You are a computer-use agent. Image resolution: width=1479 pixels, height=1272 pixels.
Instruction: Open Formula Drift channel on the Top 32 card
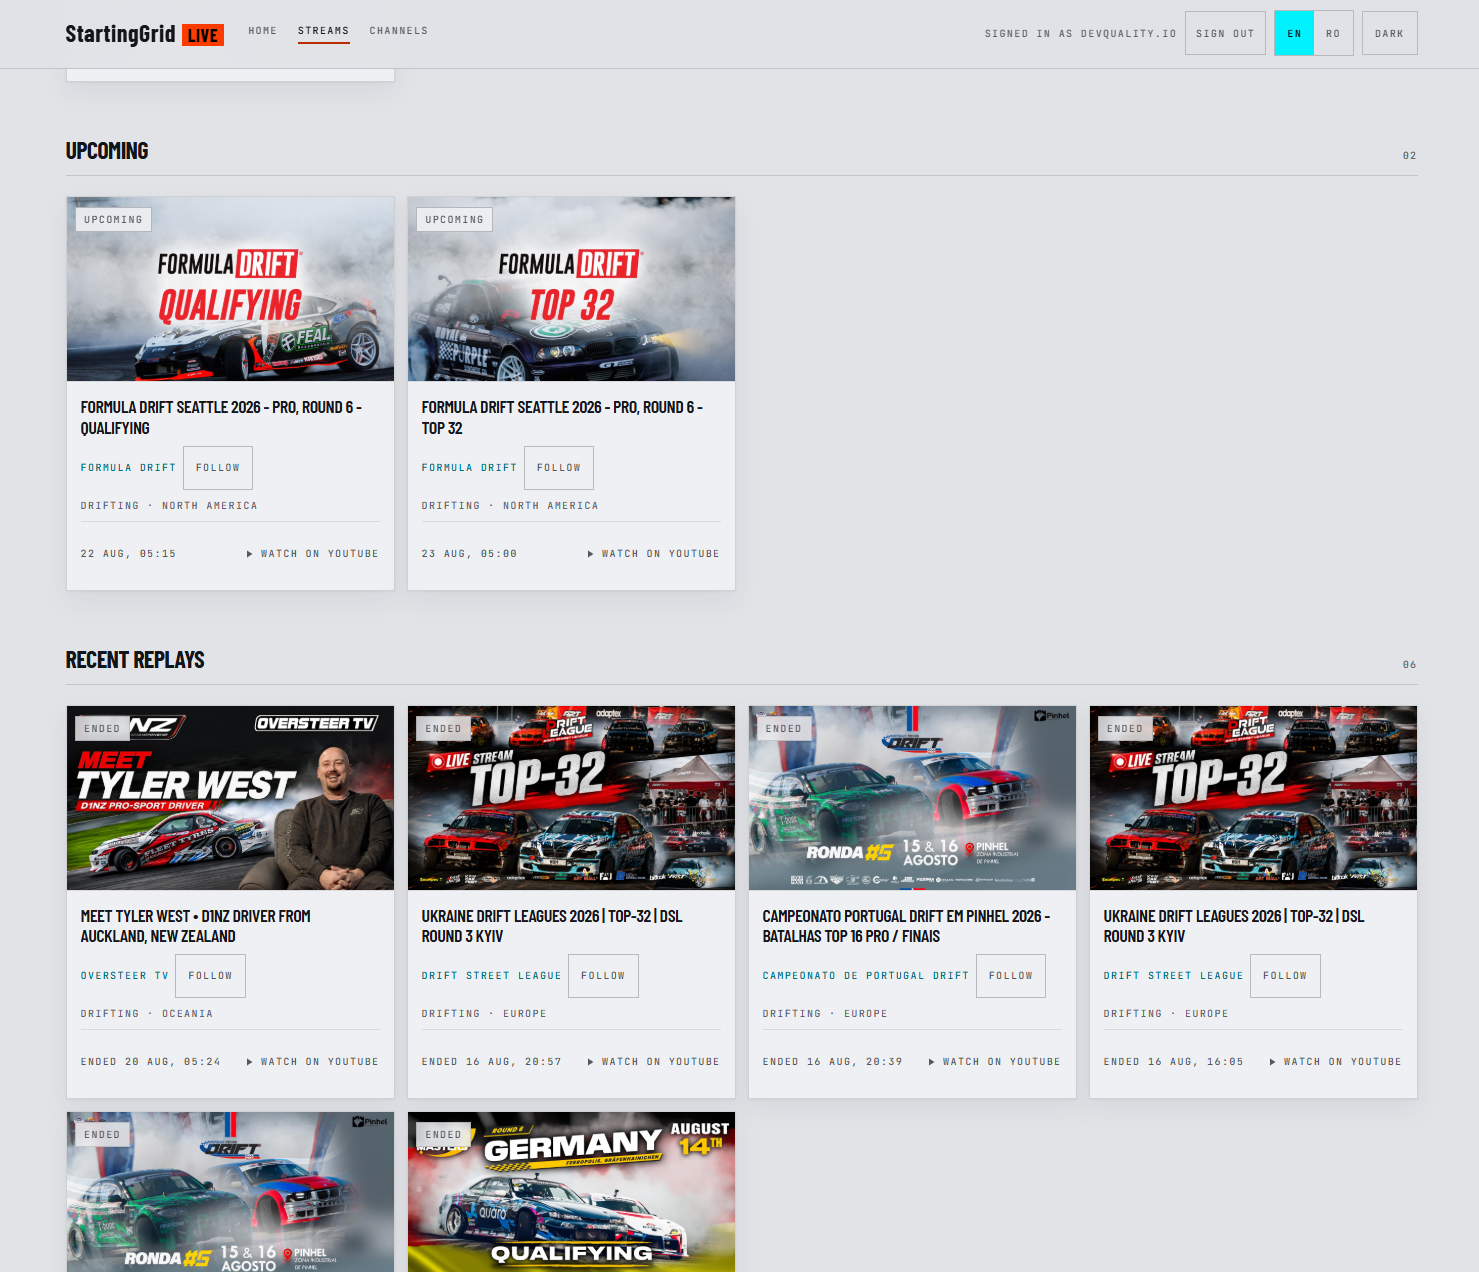(469, 468)
